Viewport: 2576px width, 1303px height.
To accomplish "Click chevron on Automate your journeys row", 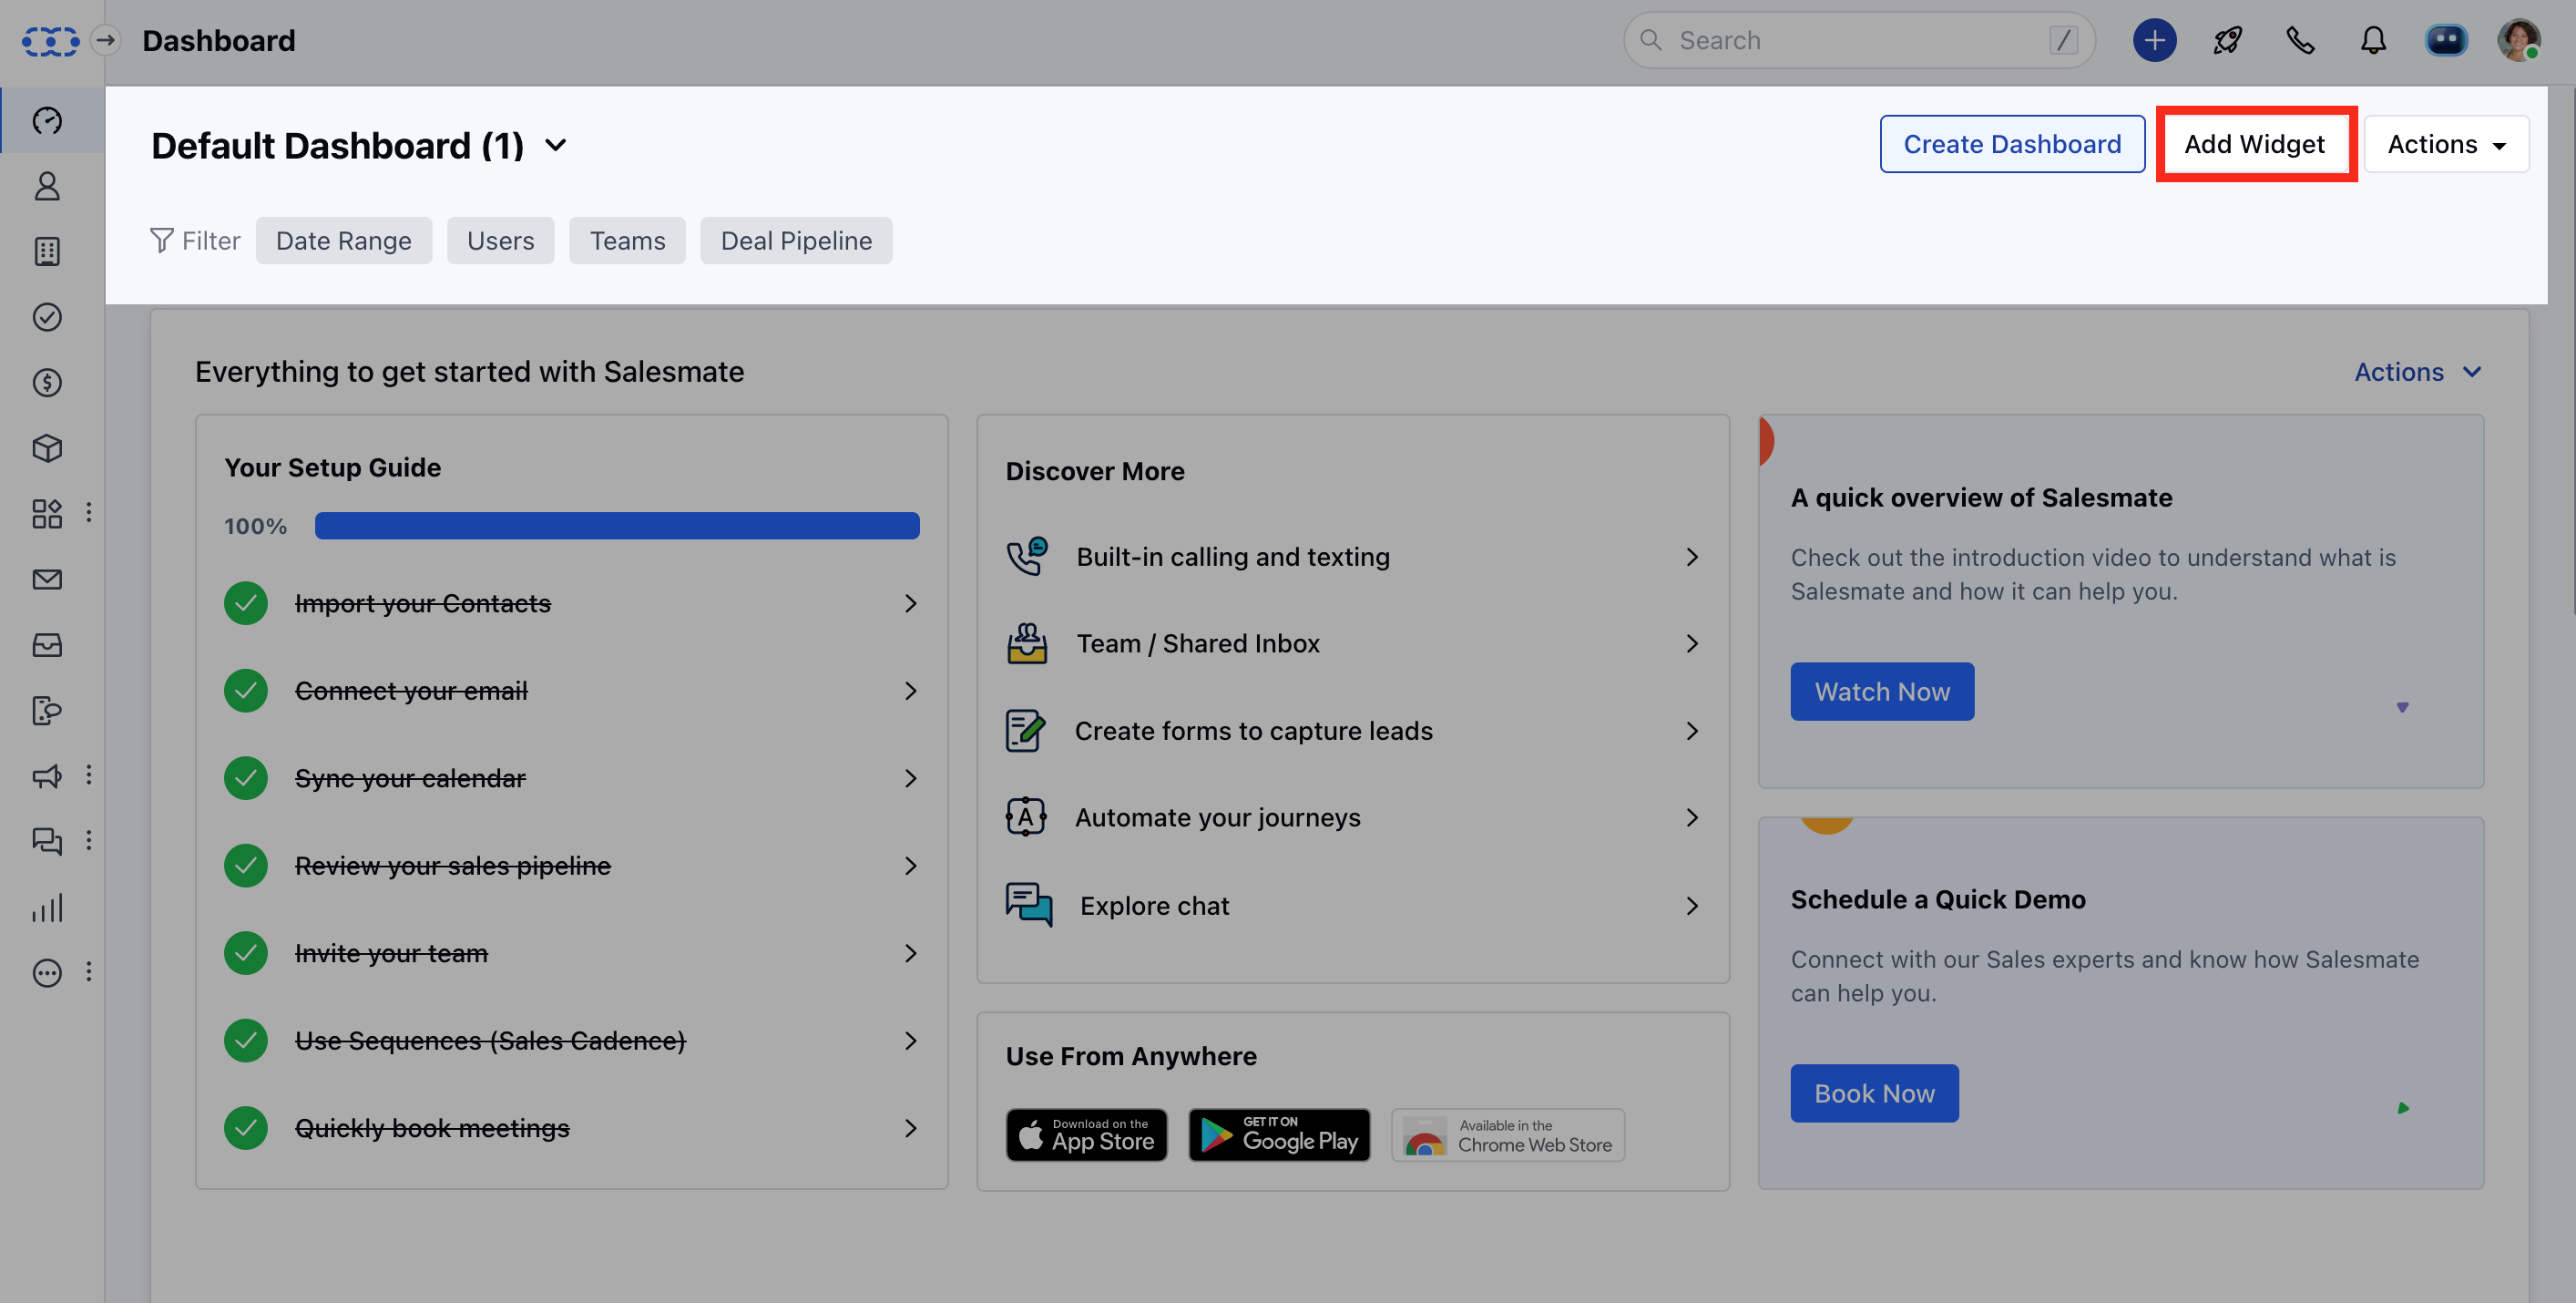I will coord(1692,818).
